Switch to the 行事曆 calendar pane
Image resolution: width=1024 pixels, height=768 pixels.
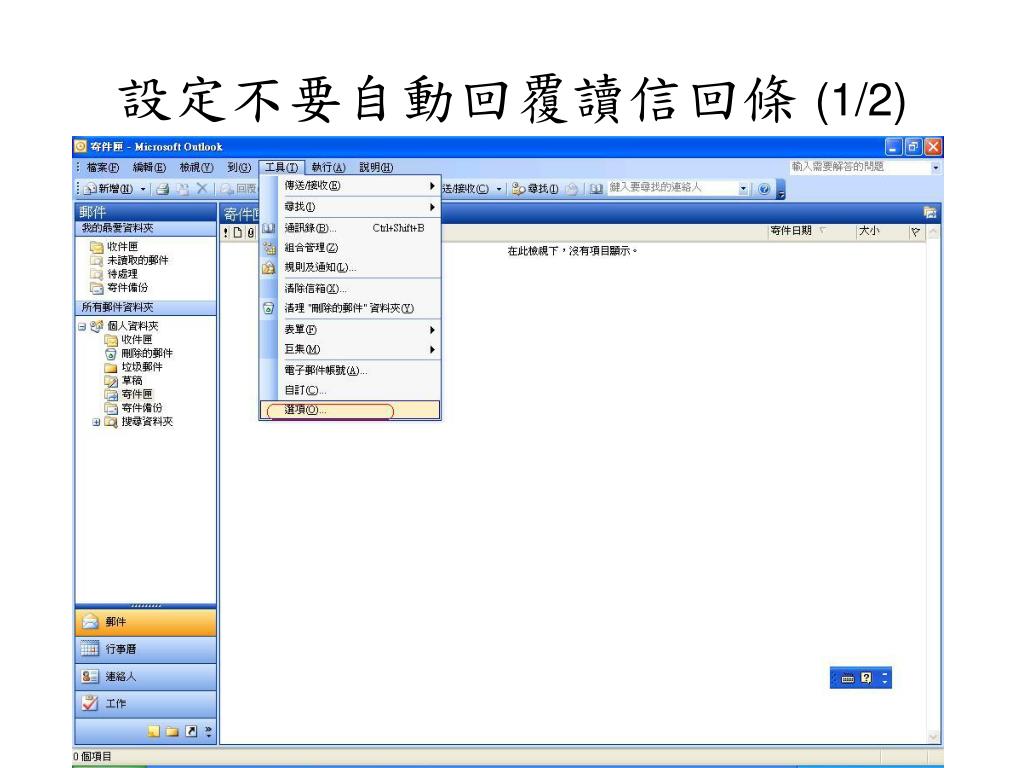(146, 649)
